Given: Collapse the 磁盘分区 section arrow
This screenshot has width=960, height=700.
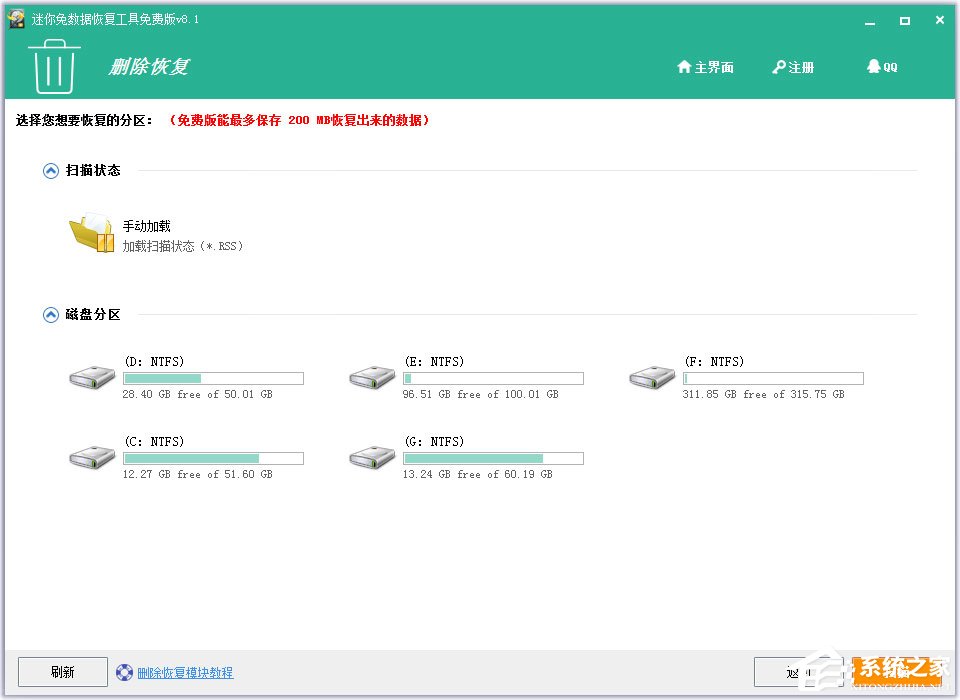Looking at the screenshot, I should pos(50,313).
